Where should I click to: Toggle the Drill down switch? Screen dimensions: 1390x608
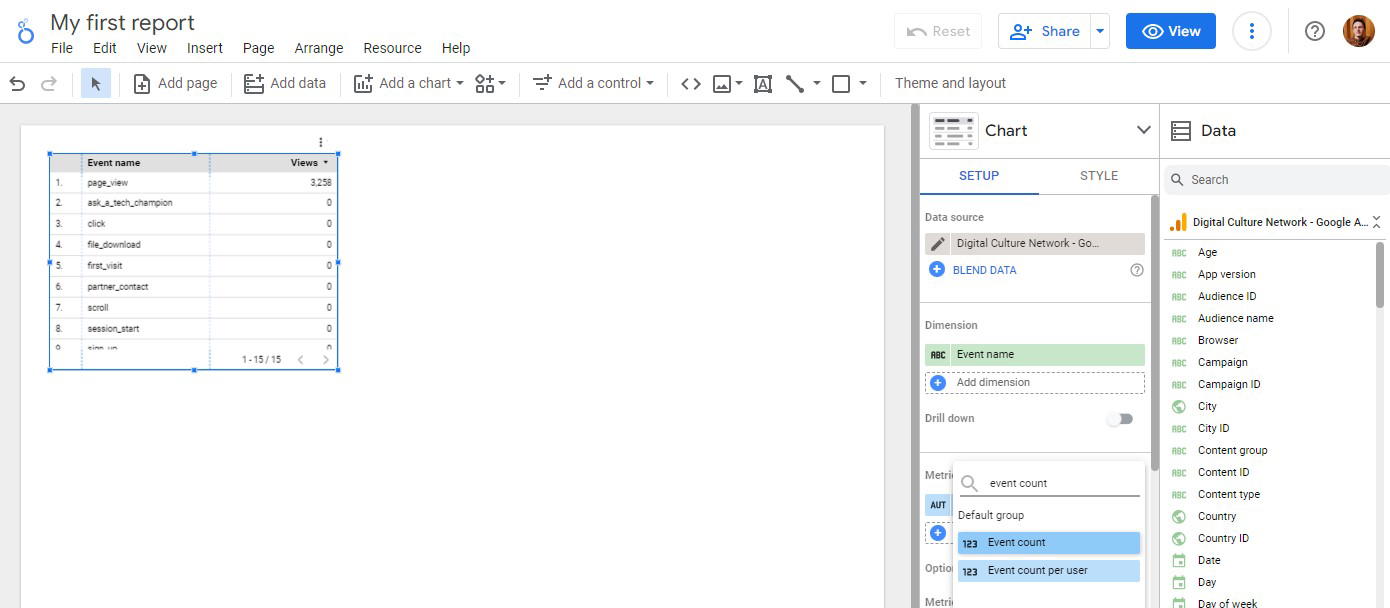click(x=1119, y=419)
